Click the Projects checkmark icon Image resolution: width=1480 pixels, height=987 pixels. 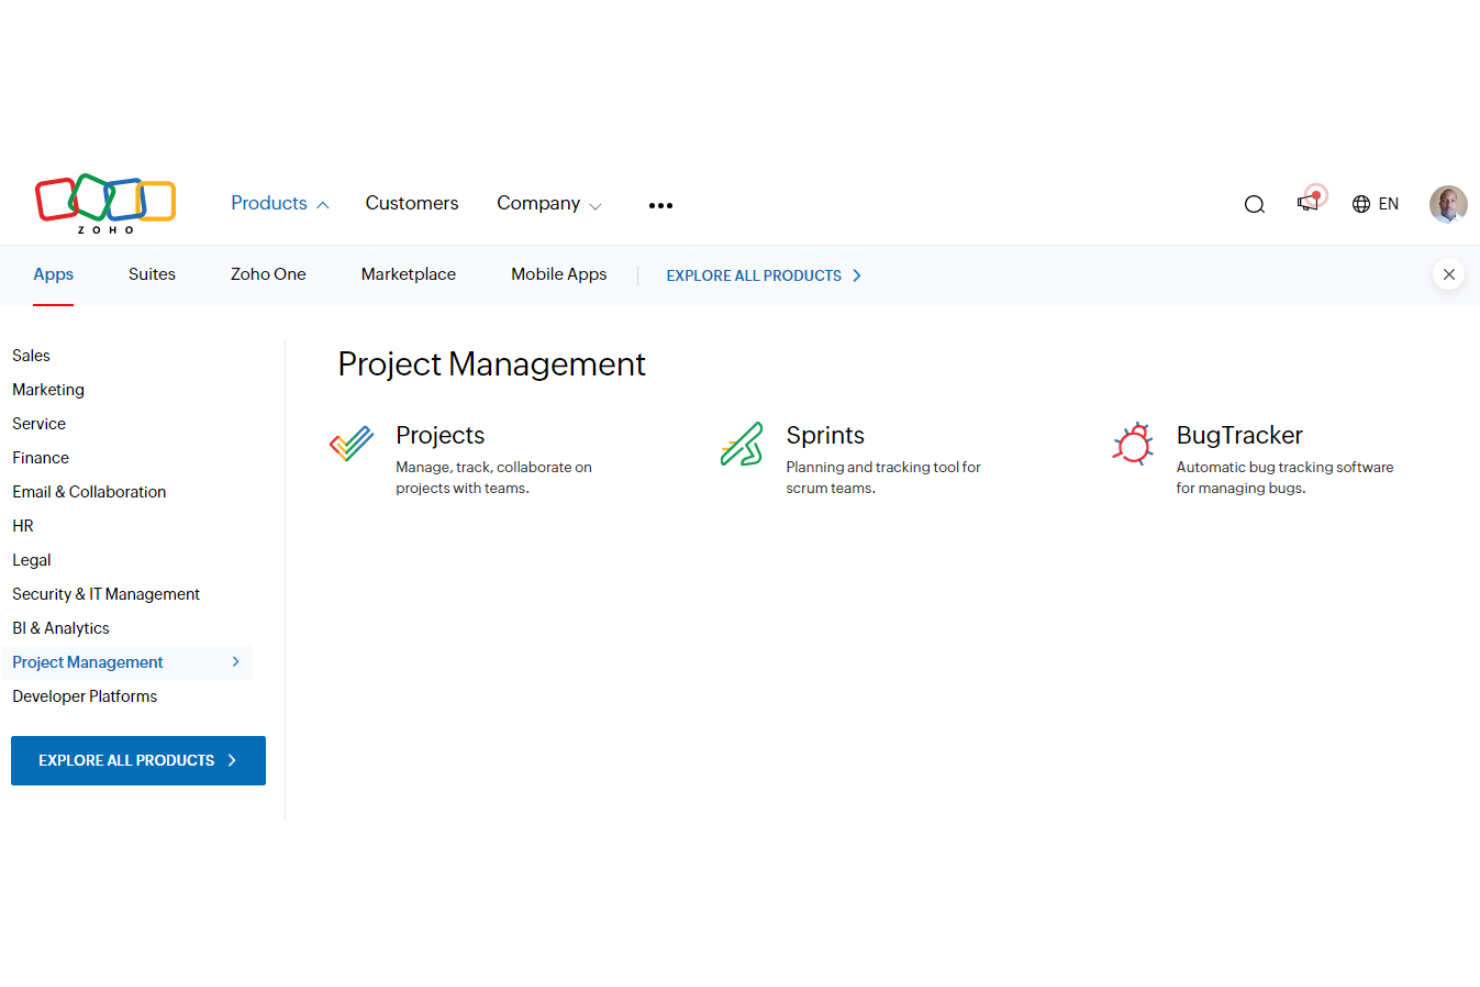[352, 443]
